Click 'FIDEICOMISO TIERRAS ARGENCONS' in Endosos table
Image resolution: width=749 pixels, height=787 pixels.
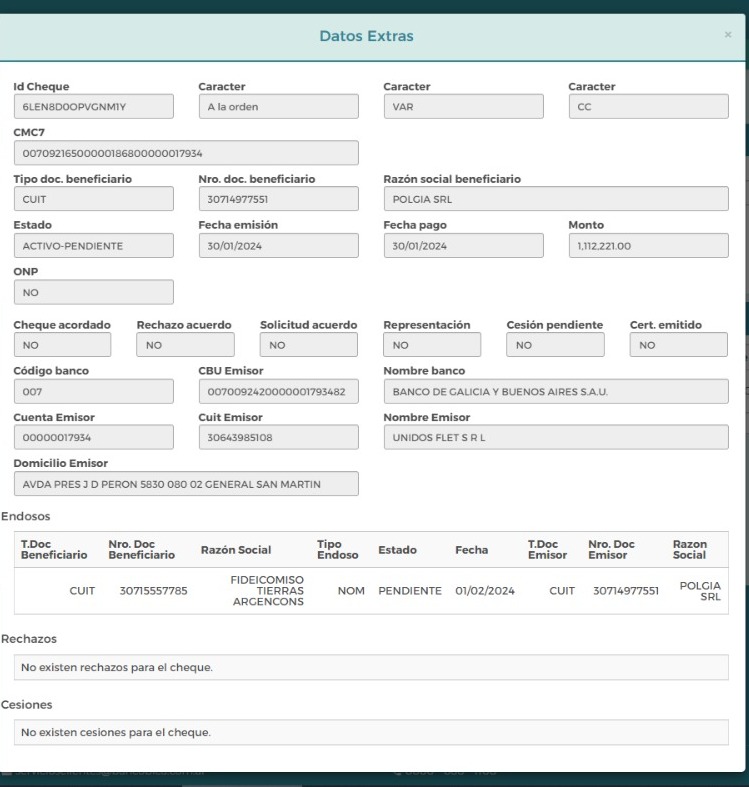tap(267, 591)
